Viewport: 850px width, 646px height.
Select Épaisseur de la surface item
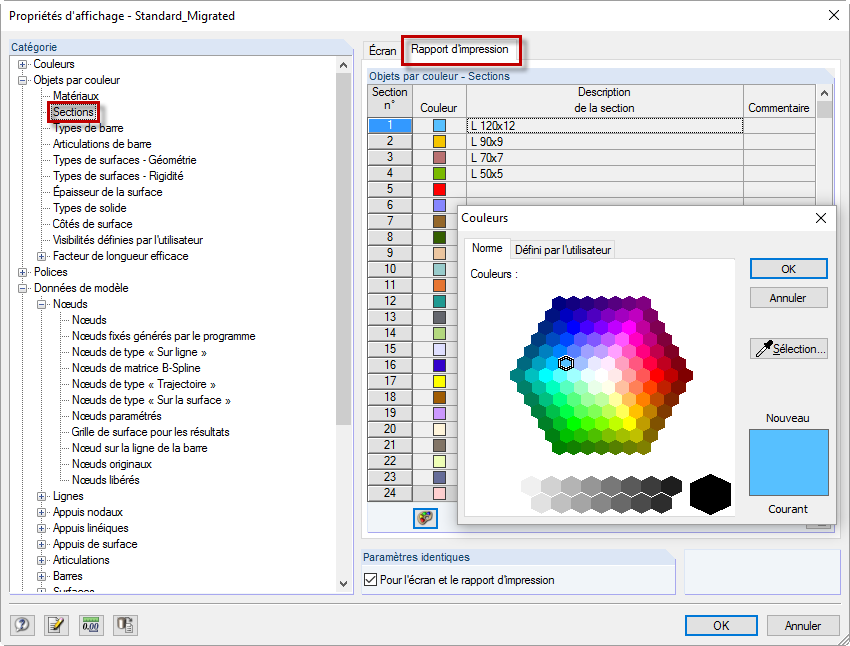tap(107, 192)
